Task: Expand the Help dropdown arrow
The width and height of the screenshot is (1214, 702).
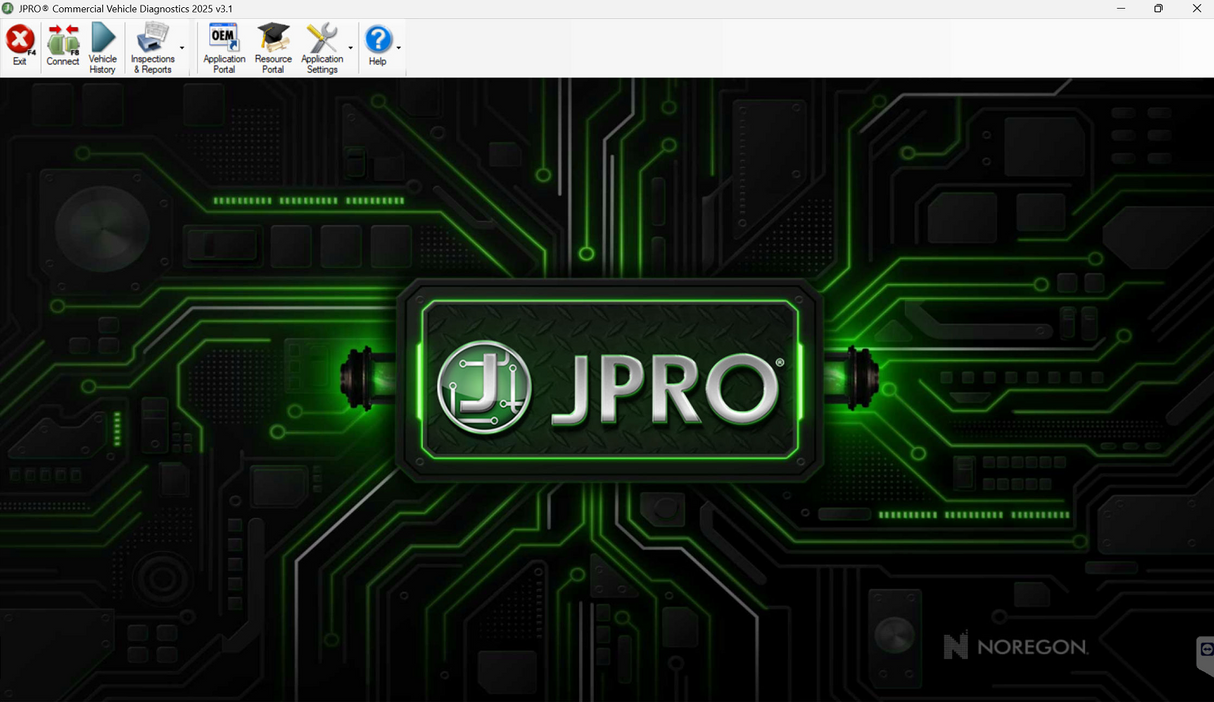Action: 399,48
